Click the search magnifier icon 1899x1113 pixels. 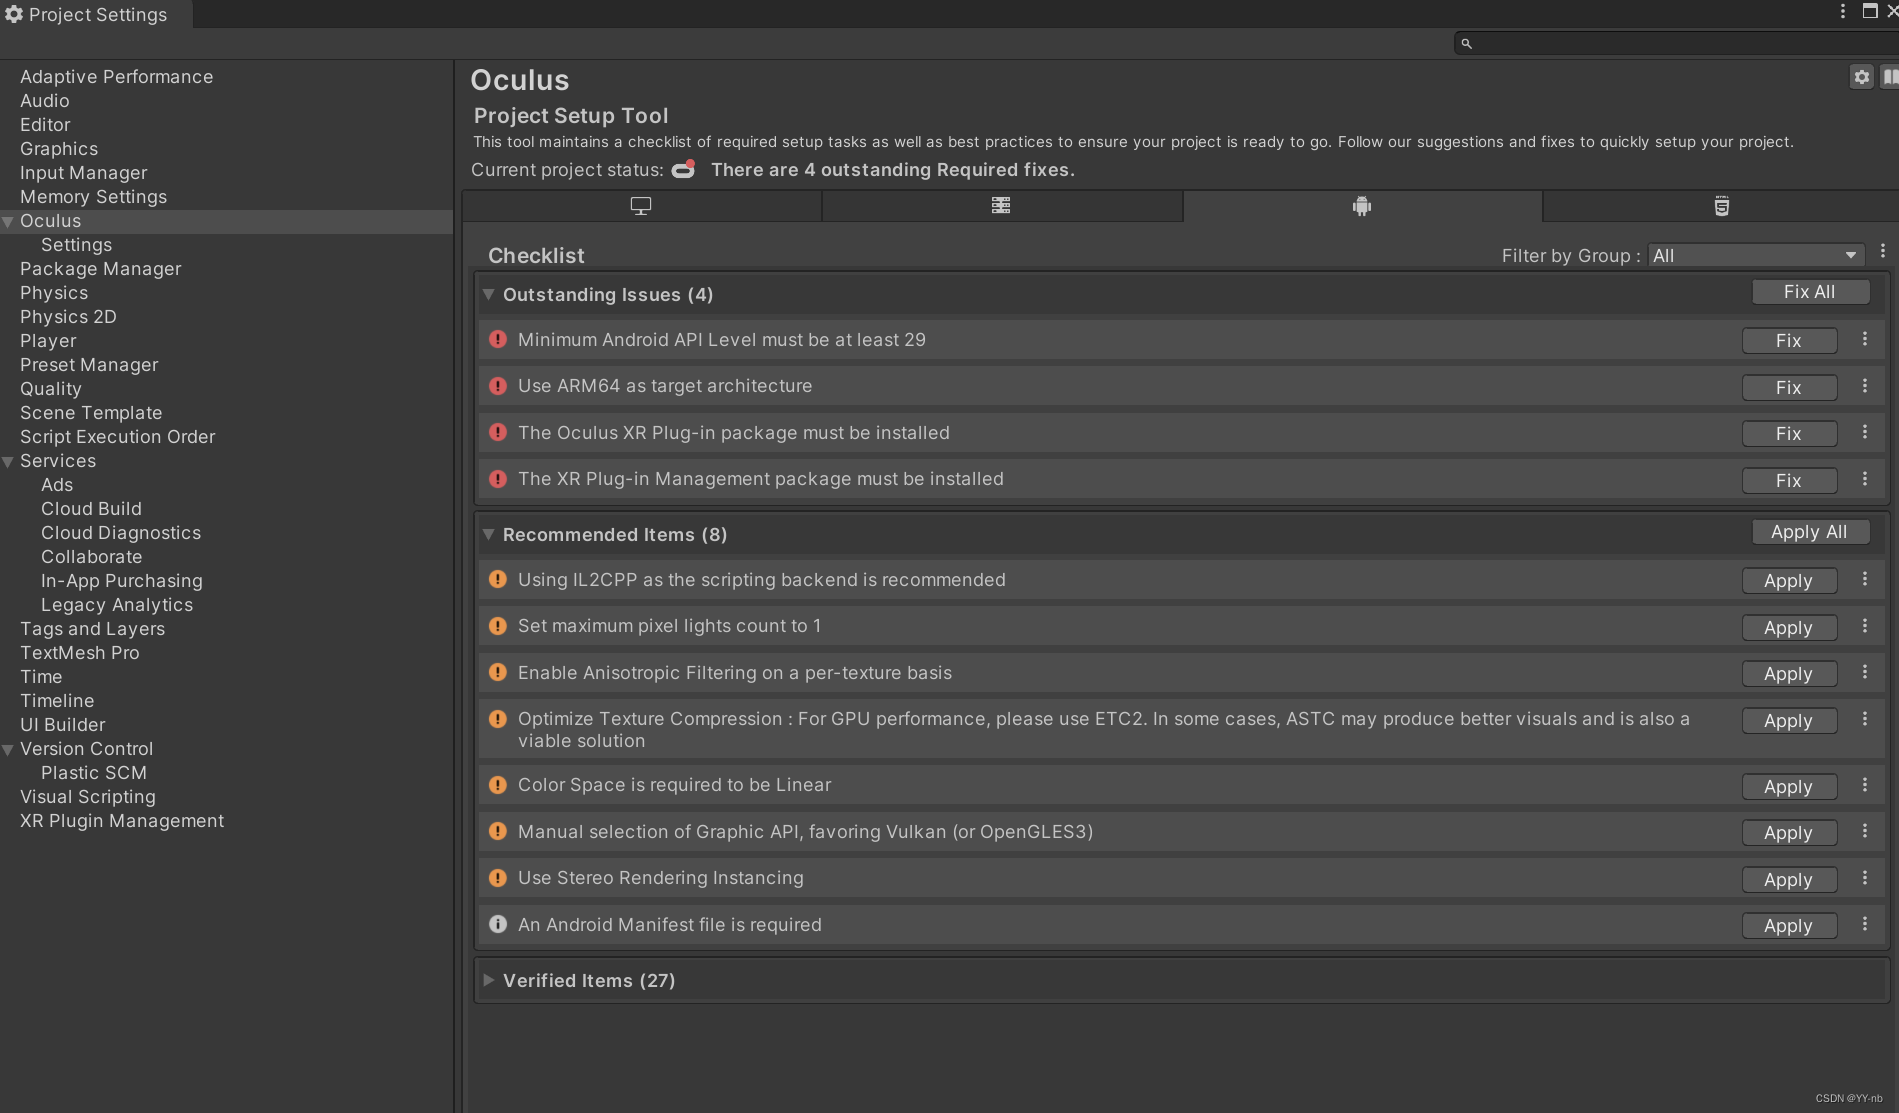tap(1466, 43)
